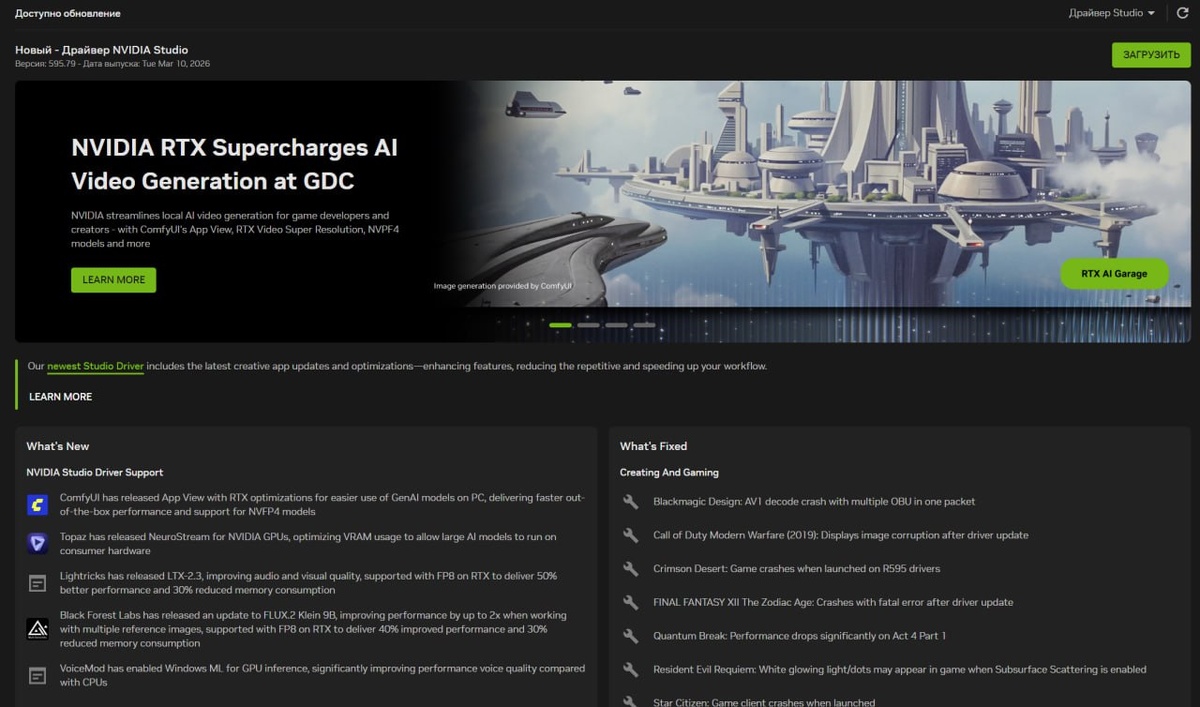Select the What's Fixed heading

pyautogui.click(x=653, y=446)
